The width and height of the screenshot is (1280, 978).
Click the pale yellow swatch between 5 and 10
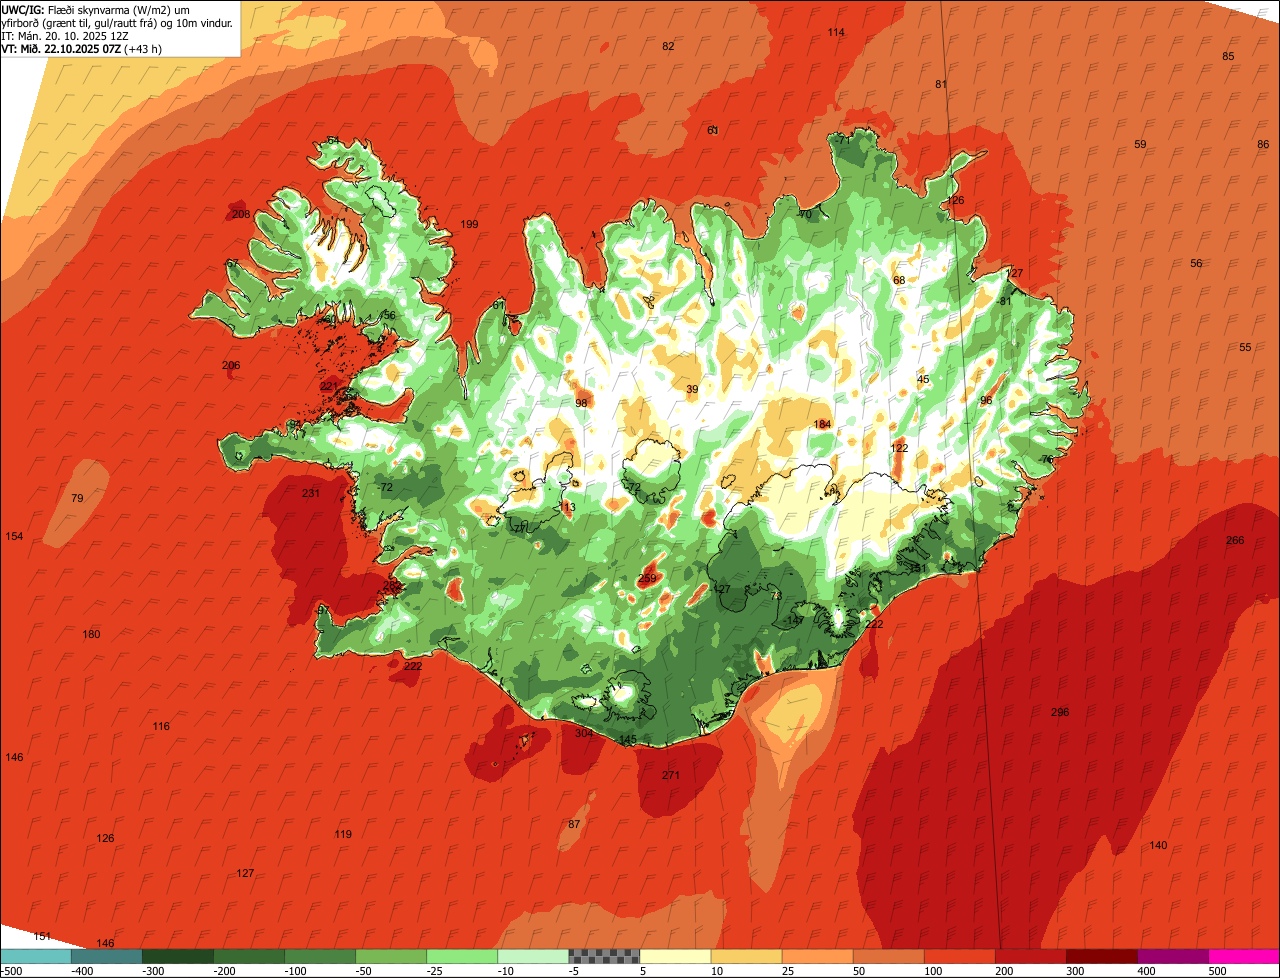click(675, 956)
